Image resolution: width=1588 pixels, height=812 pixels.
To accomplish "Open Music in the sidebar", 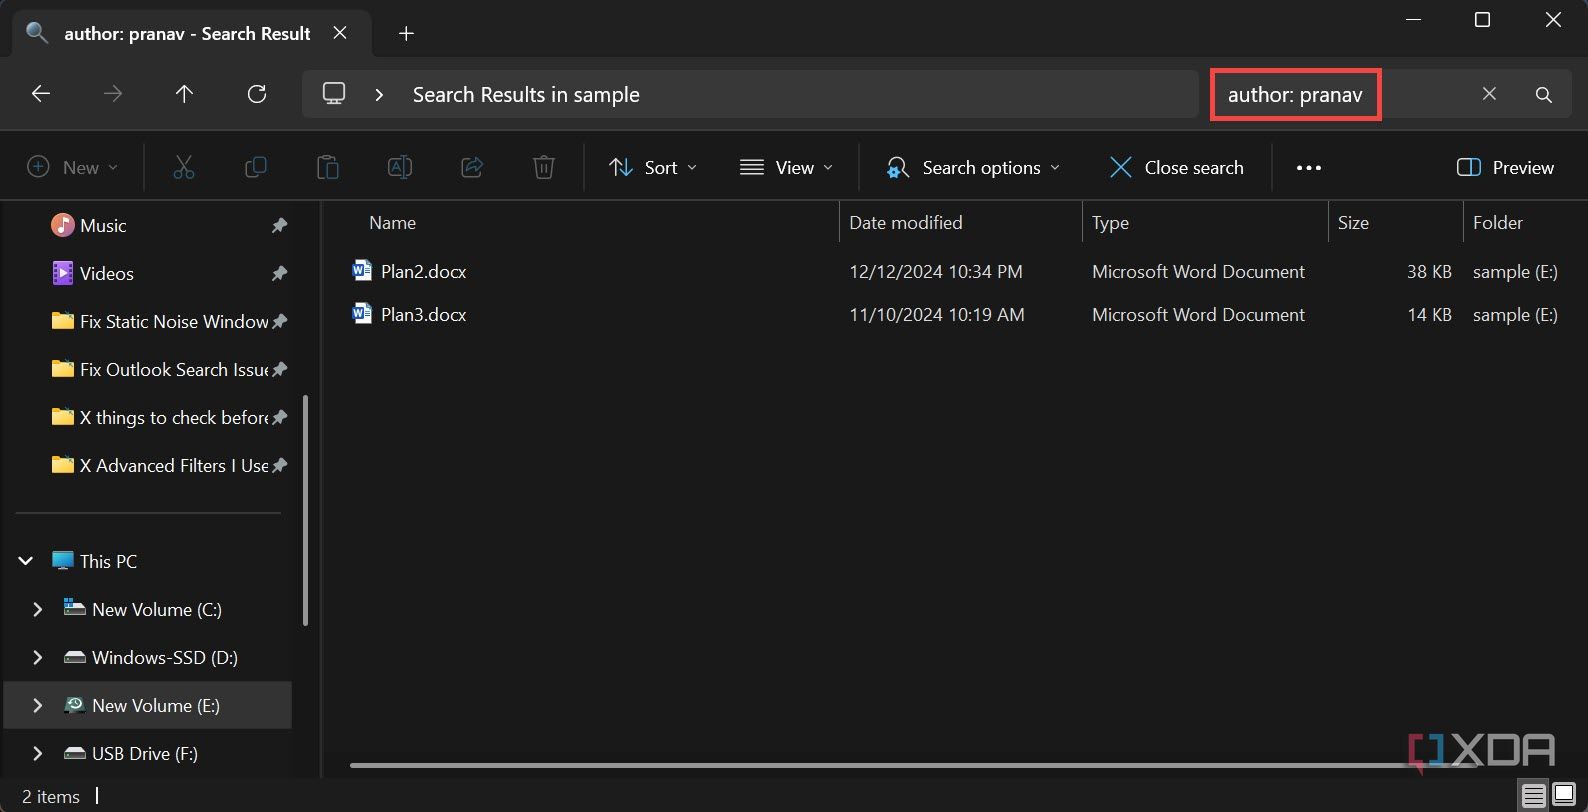I will click(103, 226).
